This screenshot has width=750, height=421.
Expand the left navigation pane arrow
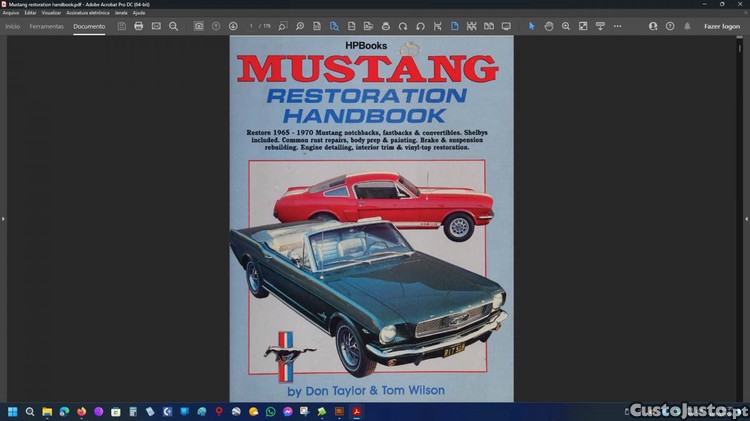tap(4, 218)
